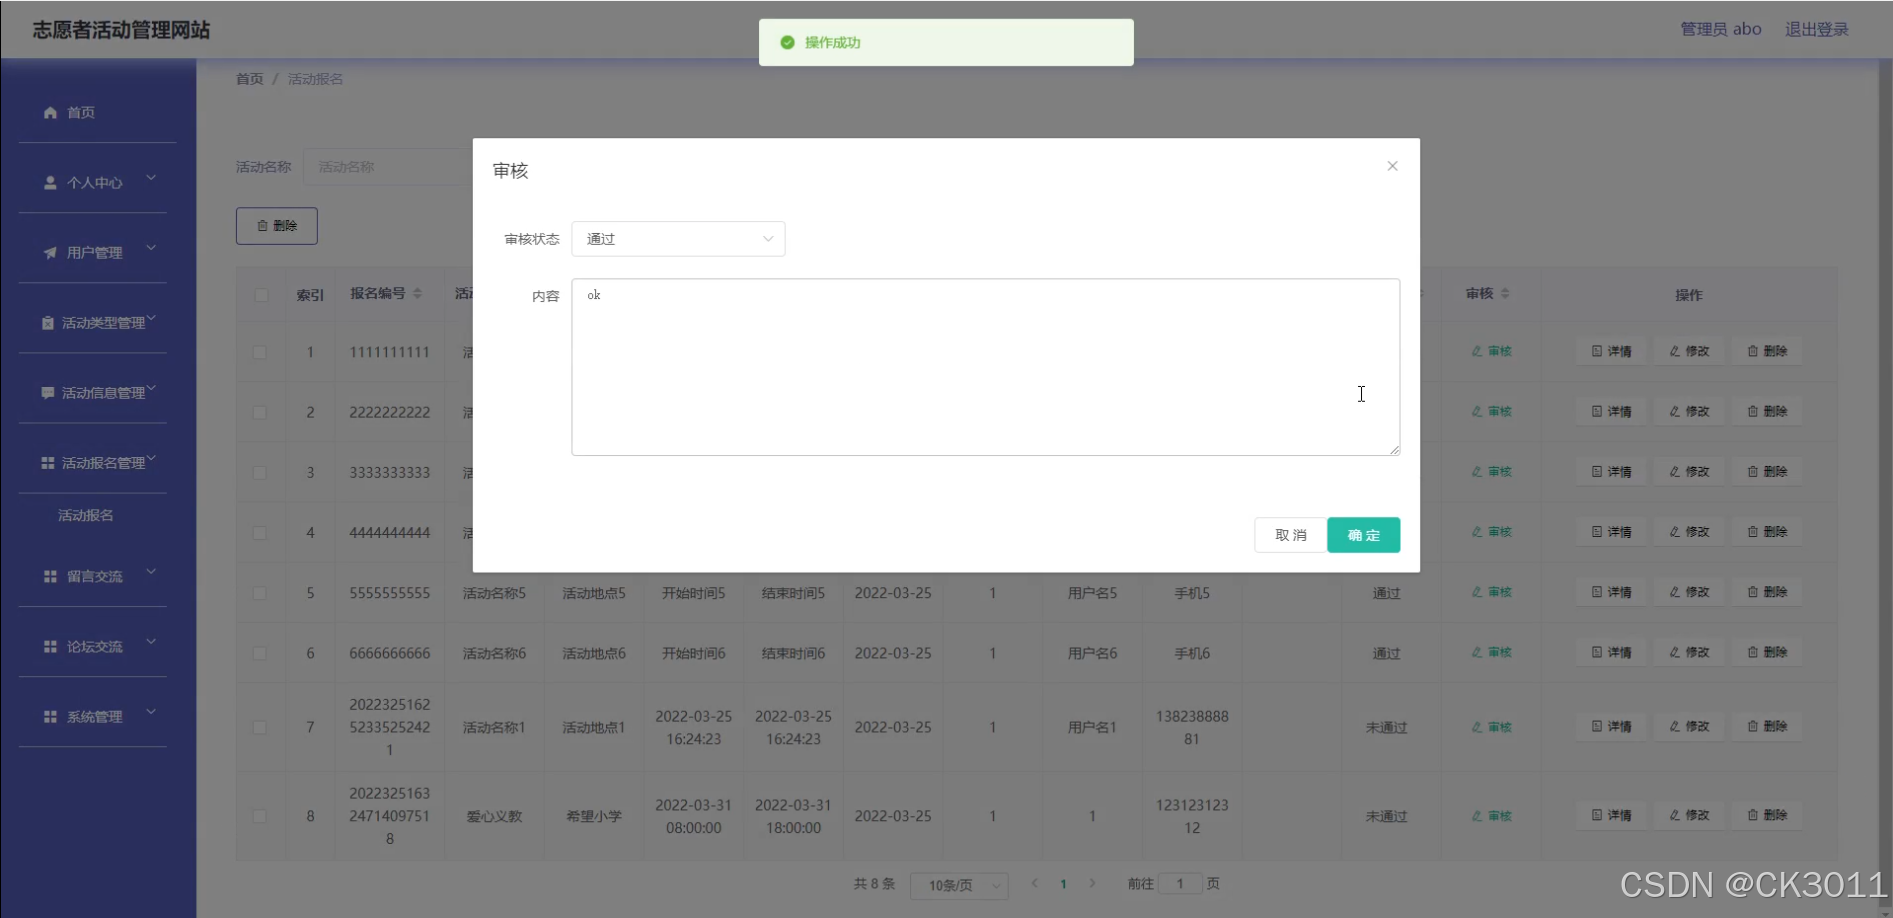Image resolution: width=1893 pixels, height=918 pixels.
Task: Click the 退出登录 link
Action: click(1816, 30)
